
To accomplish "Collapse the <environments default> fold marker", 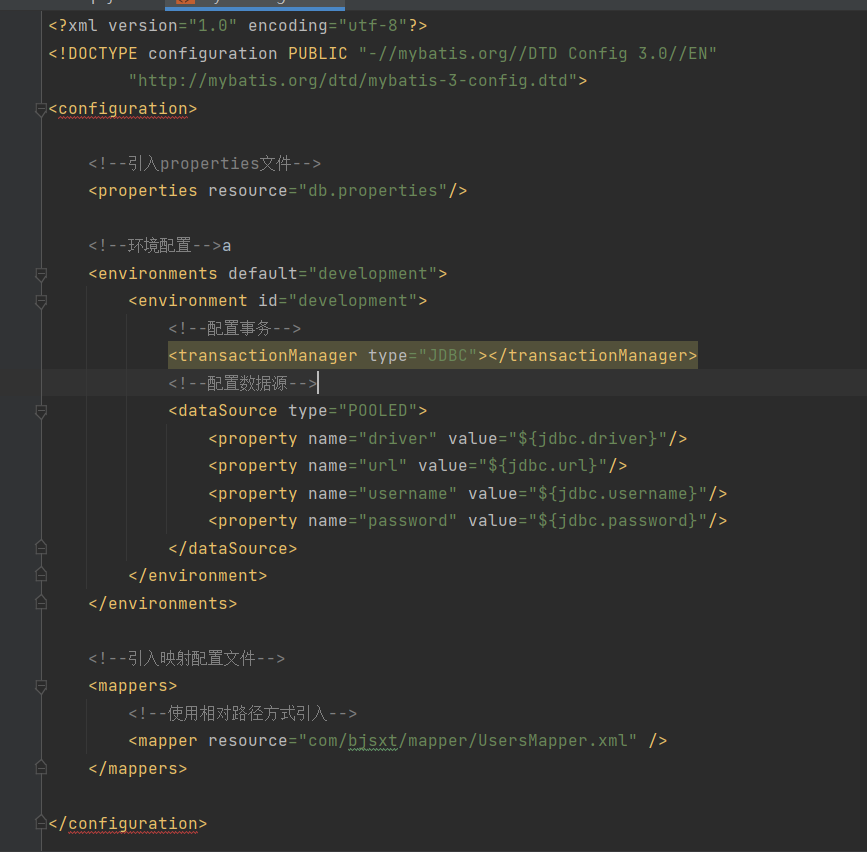I will pos(40,274).
